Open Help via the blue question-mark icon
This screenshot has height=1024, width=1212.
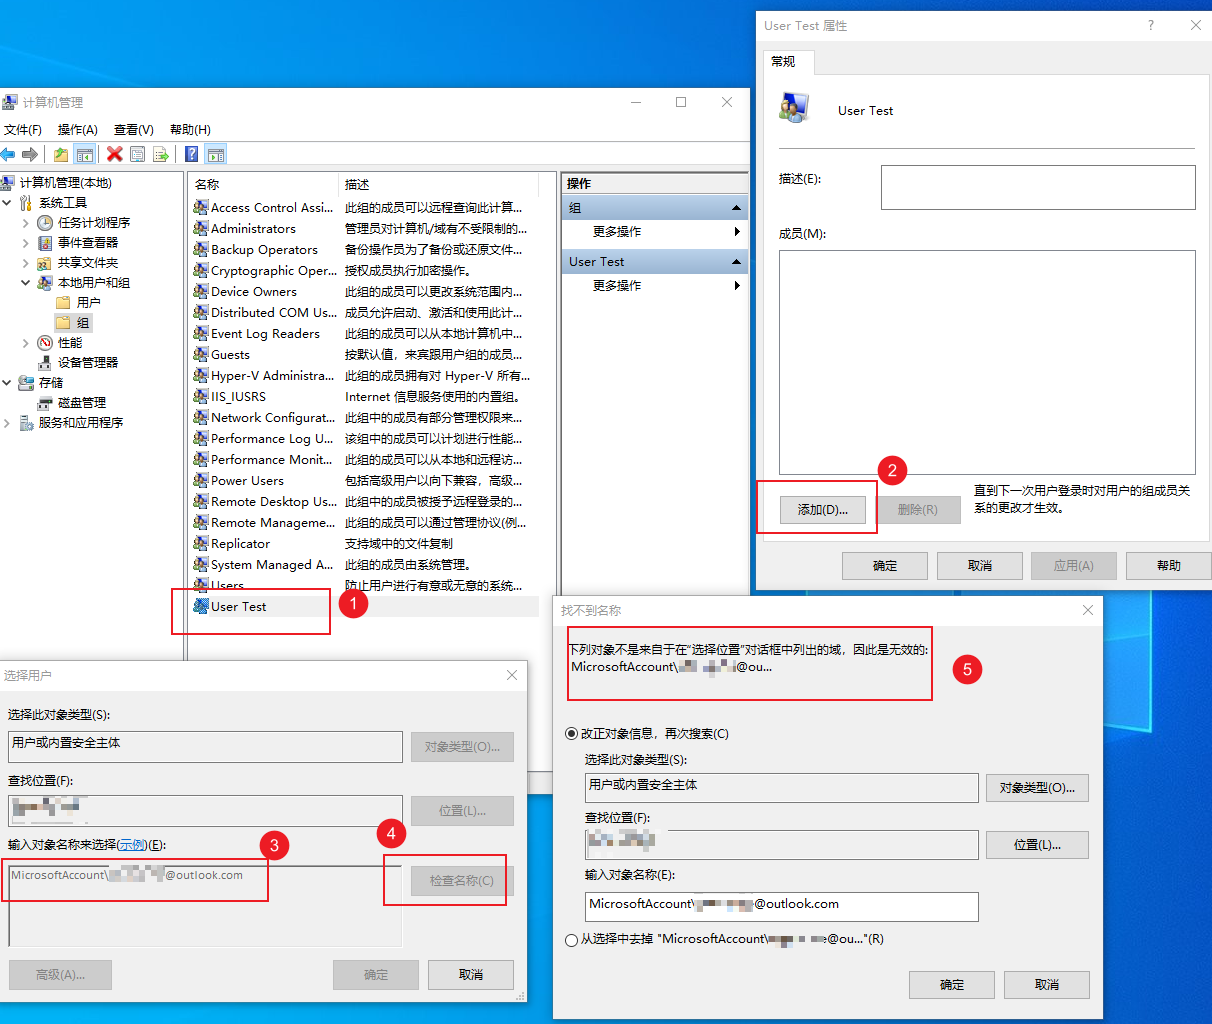click(x=192, y=154)
